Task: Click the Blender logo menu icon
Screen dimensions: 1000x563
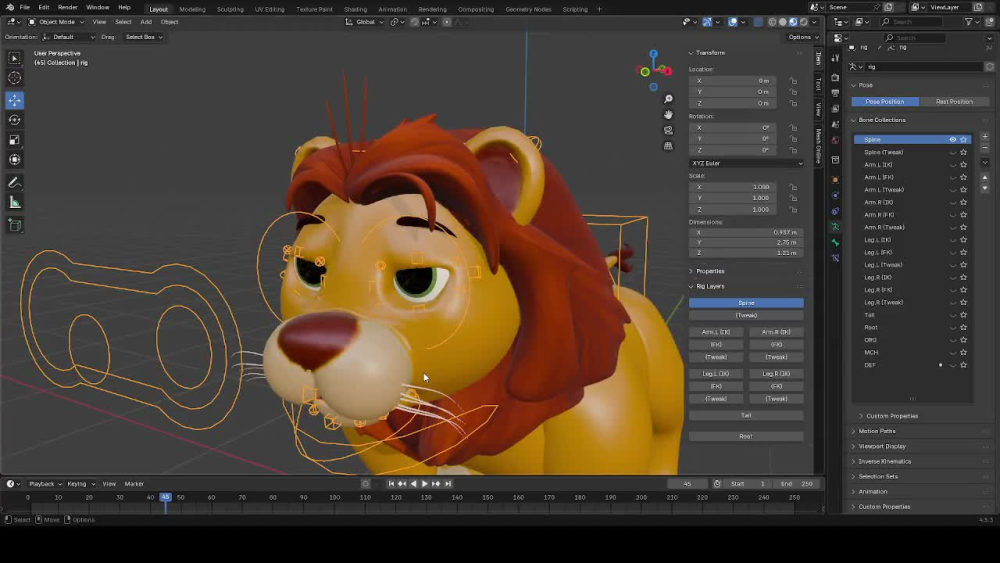Action: tap(10, 8)
